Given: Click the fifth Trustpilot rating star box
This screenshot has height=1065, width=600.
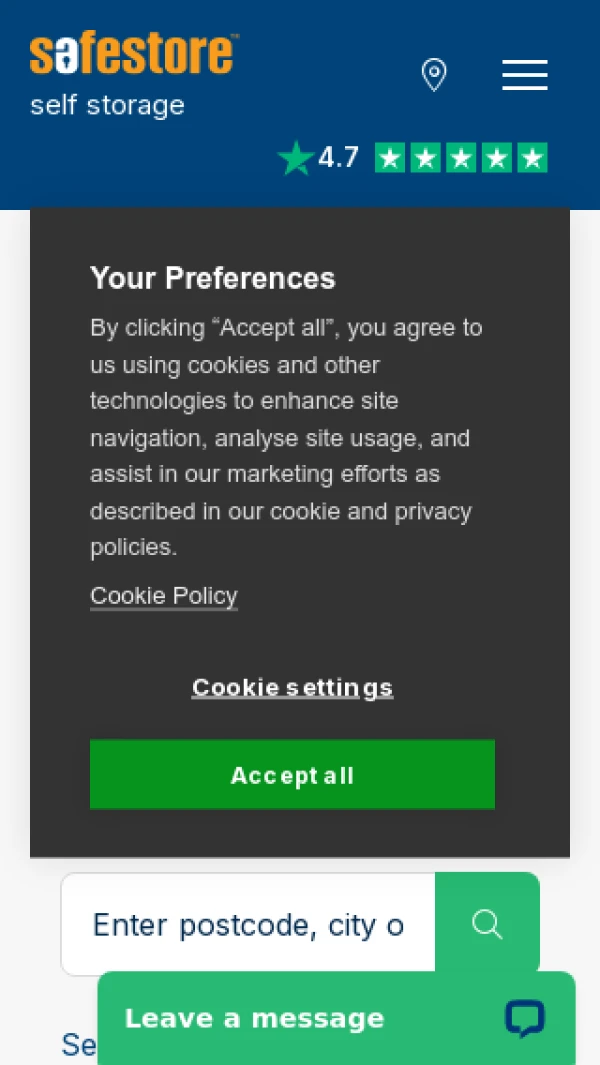Looking at the screenshot, I should click(x=532, y=158).
